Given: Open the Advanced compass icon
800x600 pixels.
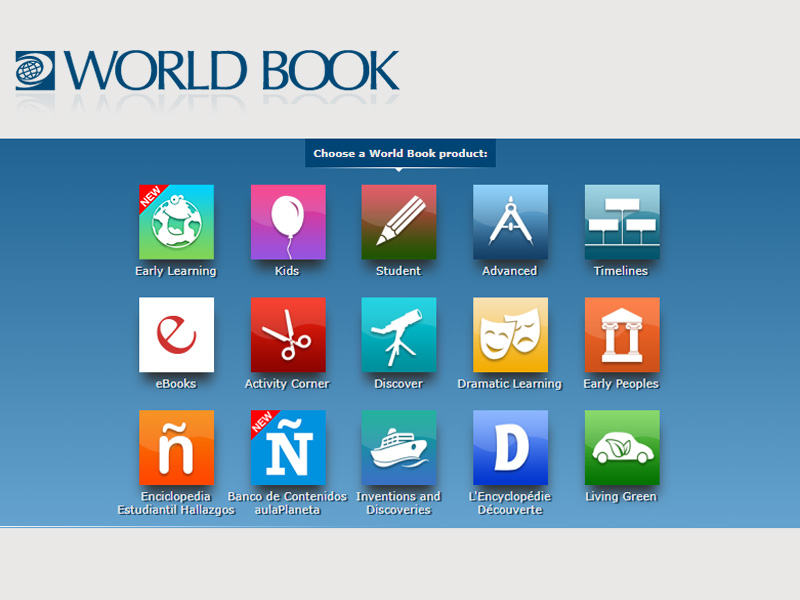Looking at the screenshot, I should pyautogui.click(x=510, y=222).
